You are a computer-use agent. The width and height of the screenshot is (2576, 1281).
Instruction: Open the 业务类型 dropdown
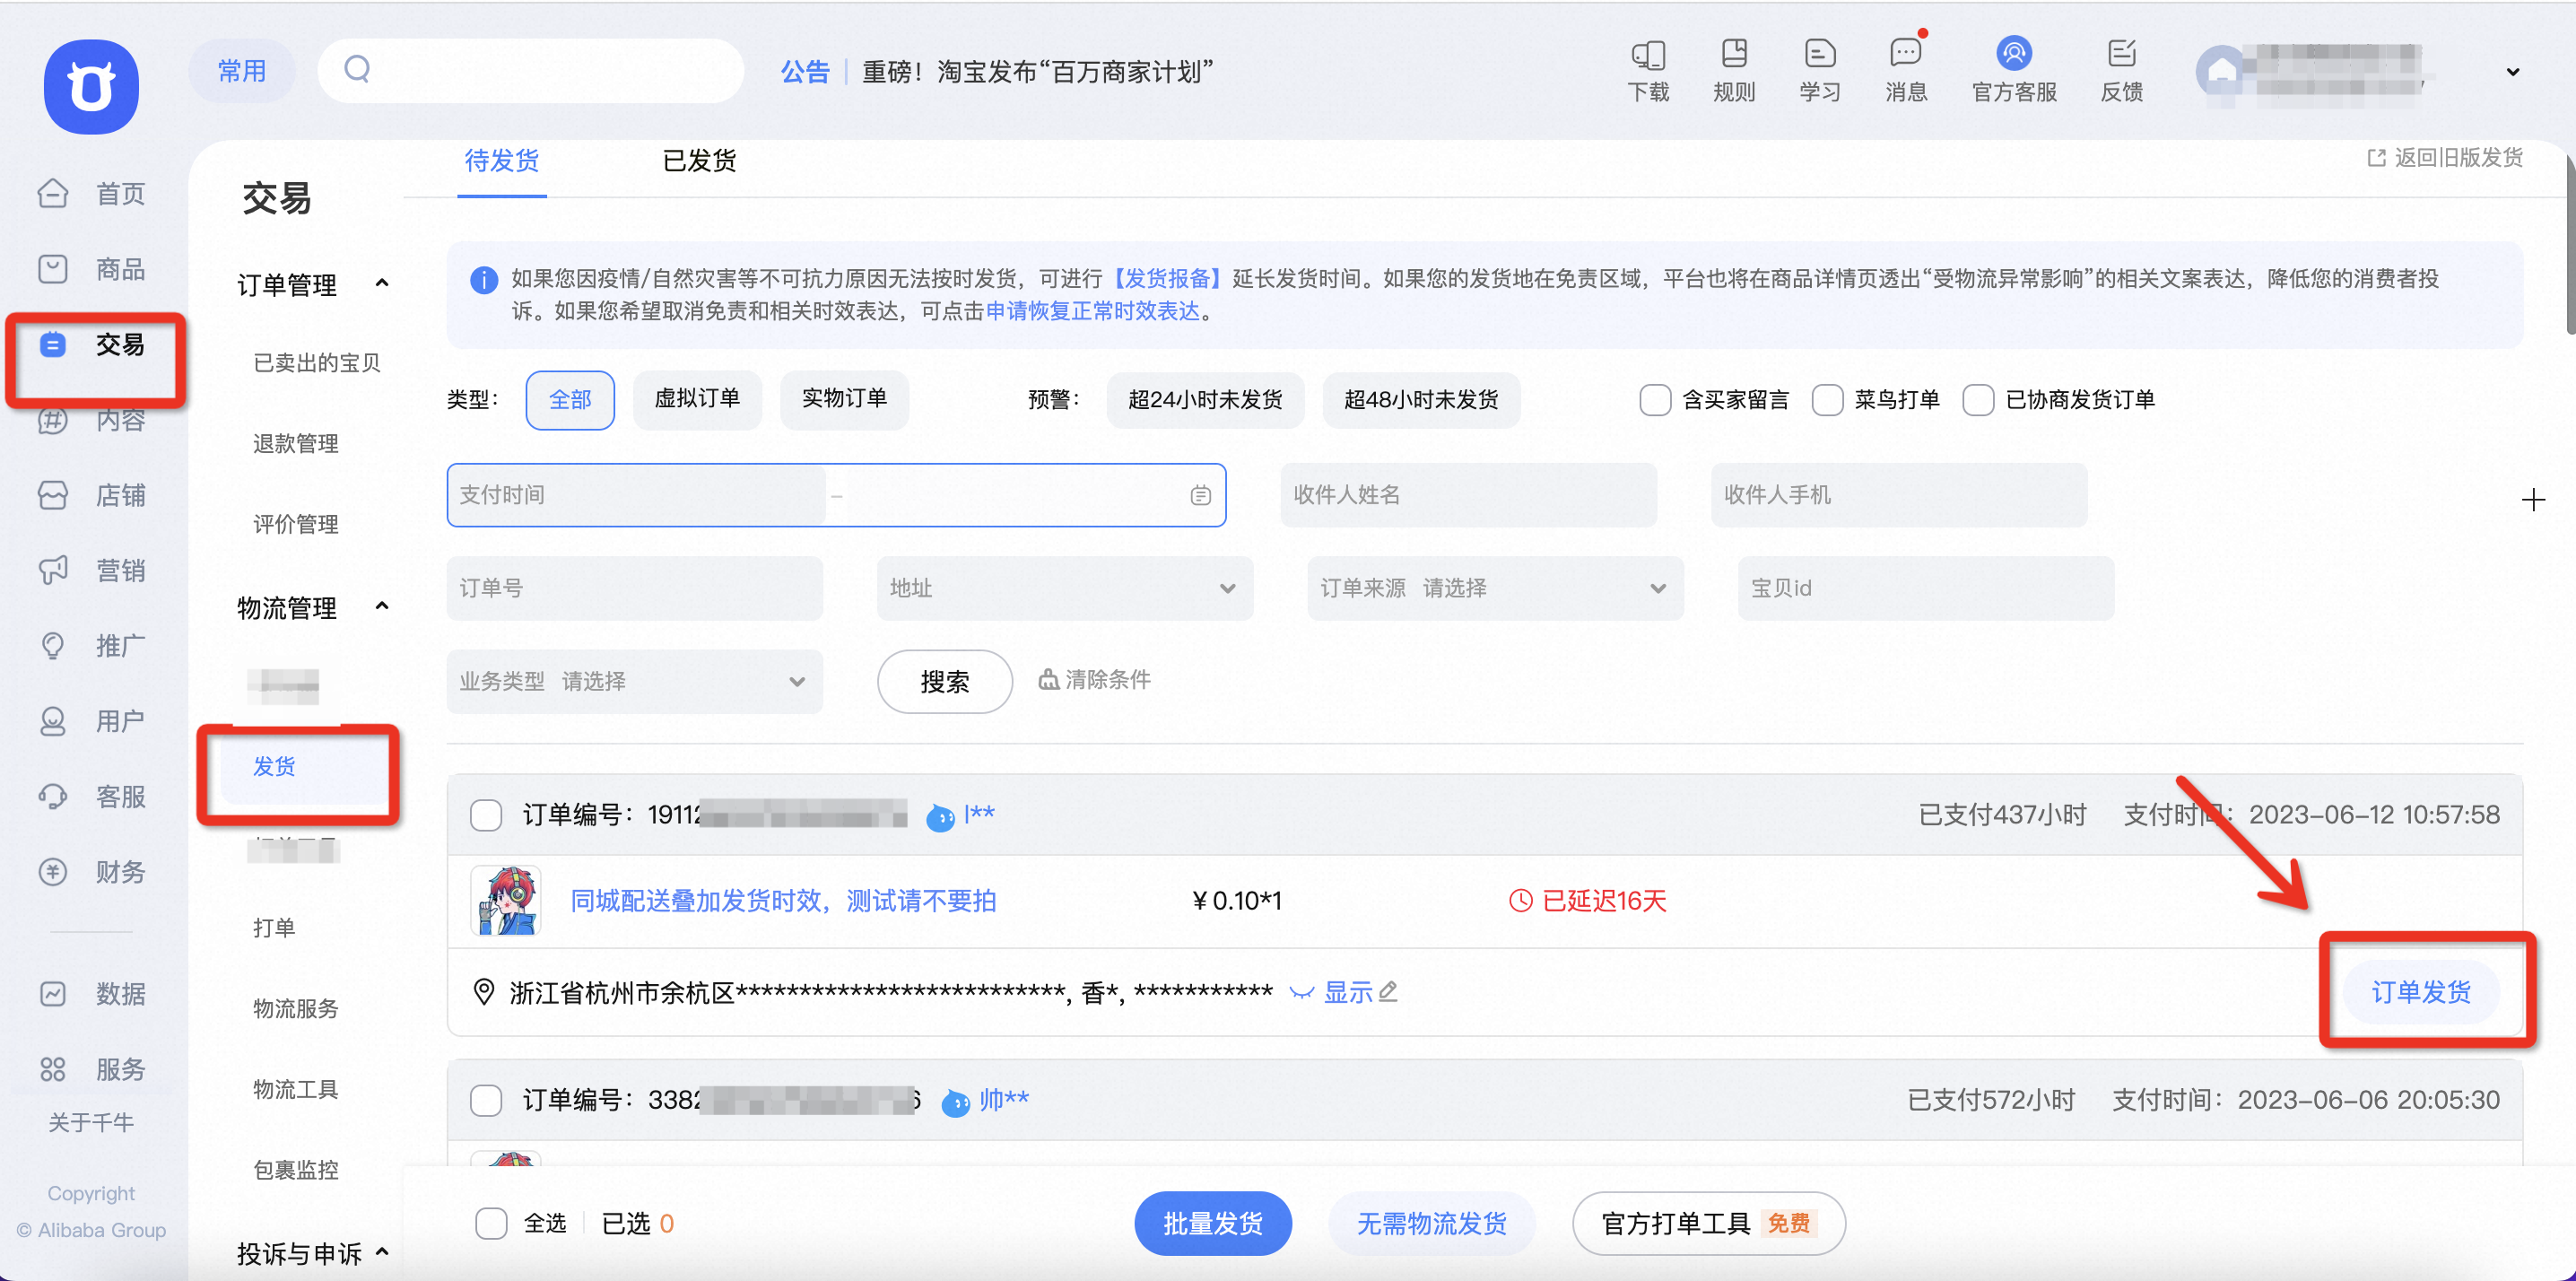click(634, 681)
